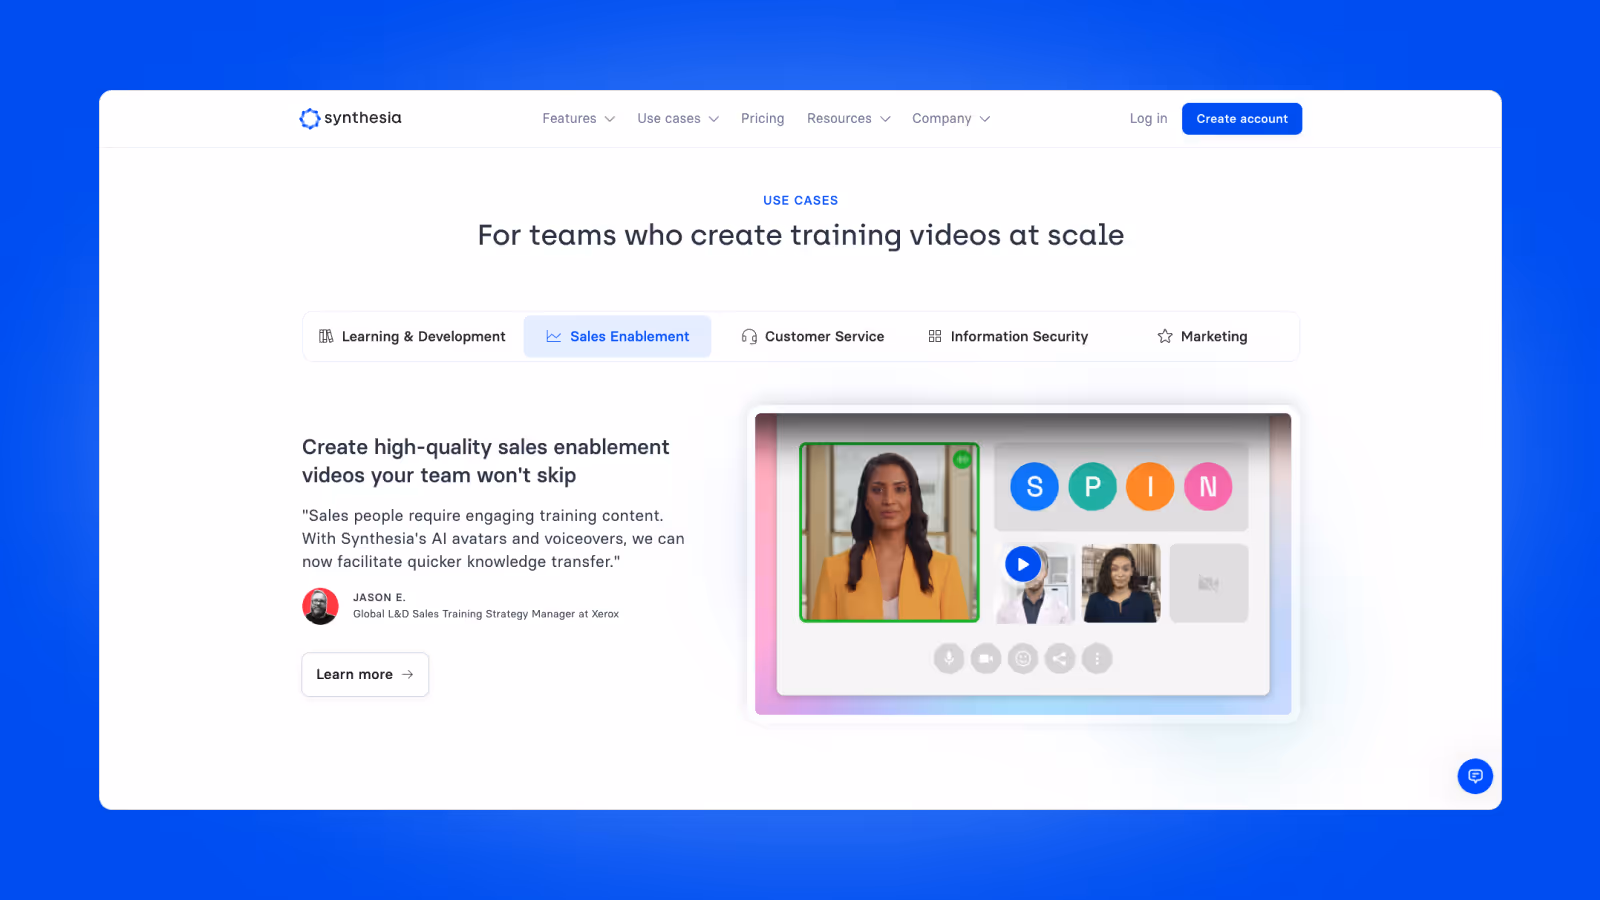Click the green audio indicator icon
This screenshot has width=1600, height=900.
(962, 459)
